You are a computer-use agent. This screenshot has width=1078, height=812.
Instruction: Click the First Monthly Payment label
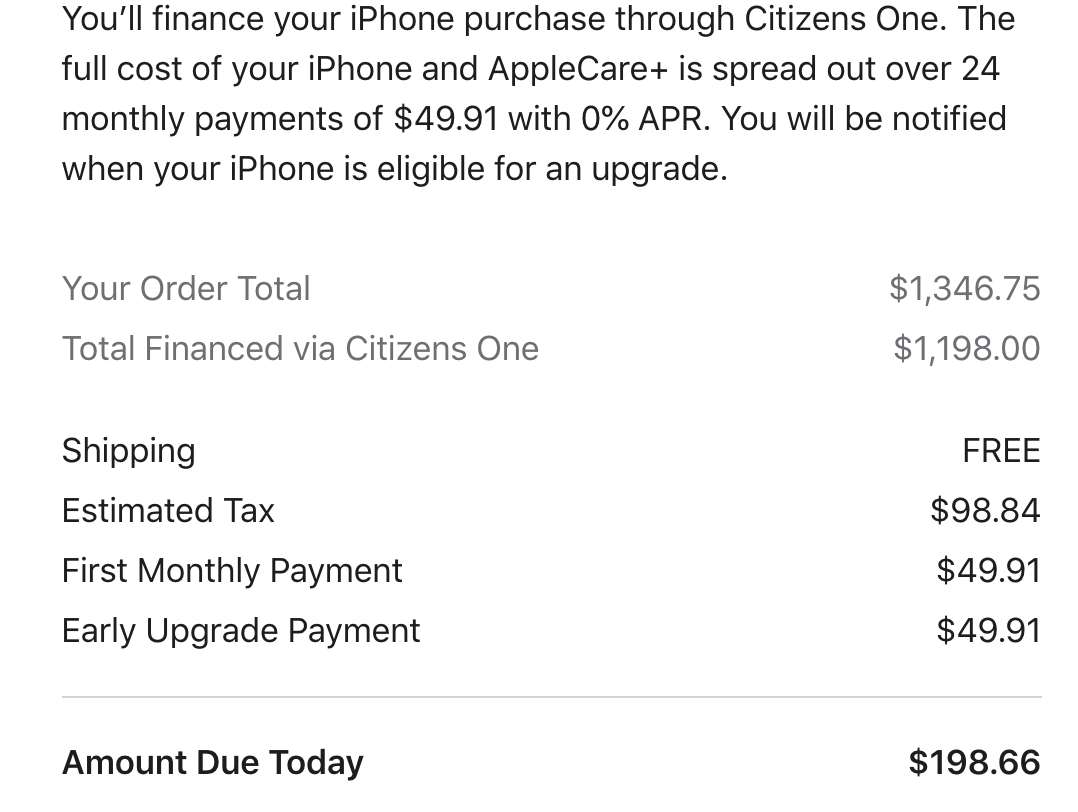coord(232,572)
